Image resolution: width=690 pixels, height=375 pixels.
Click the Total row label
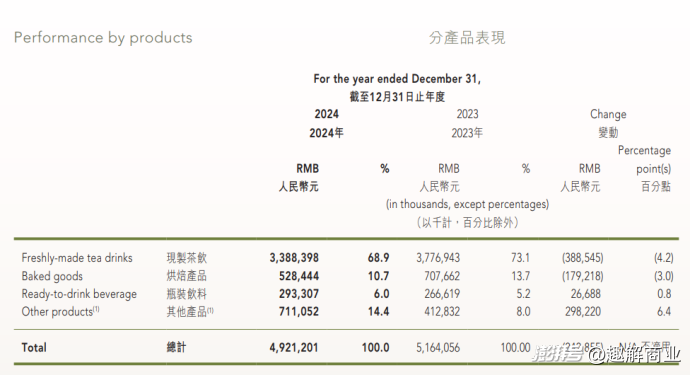point(34,348)
